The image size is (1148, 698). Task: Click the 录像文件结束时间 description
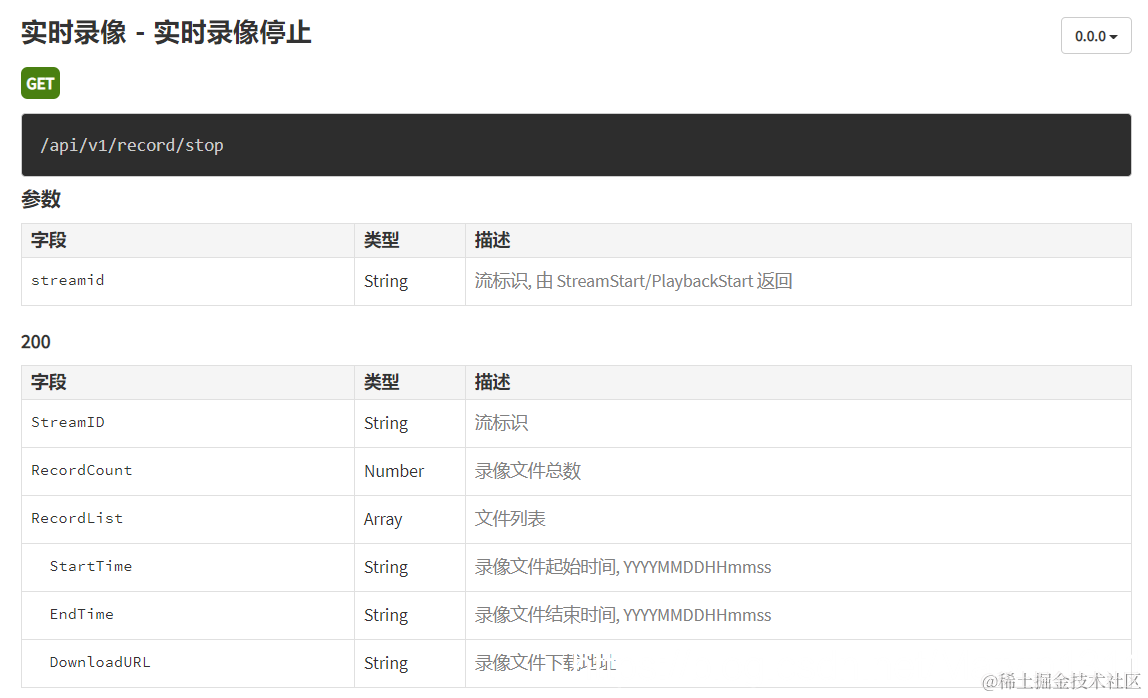point(623,615)
